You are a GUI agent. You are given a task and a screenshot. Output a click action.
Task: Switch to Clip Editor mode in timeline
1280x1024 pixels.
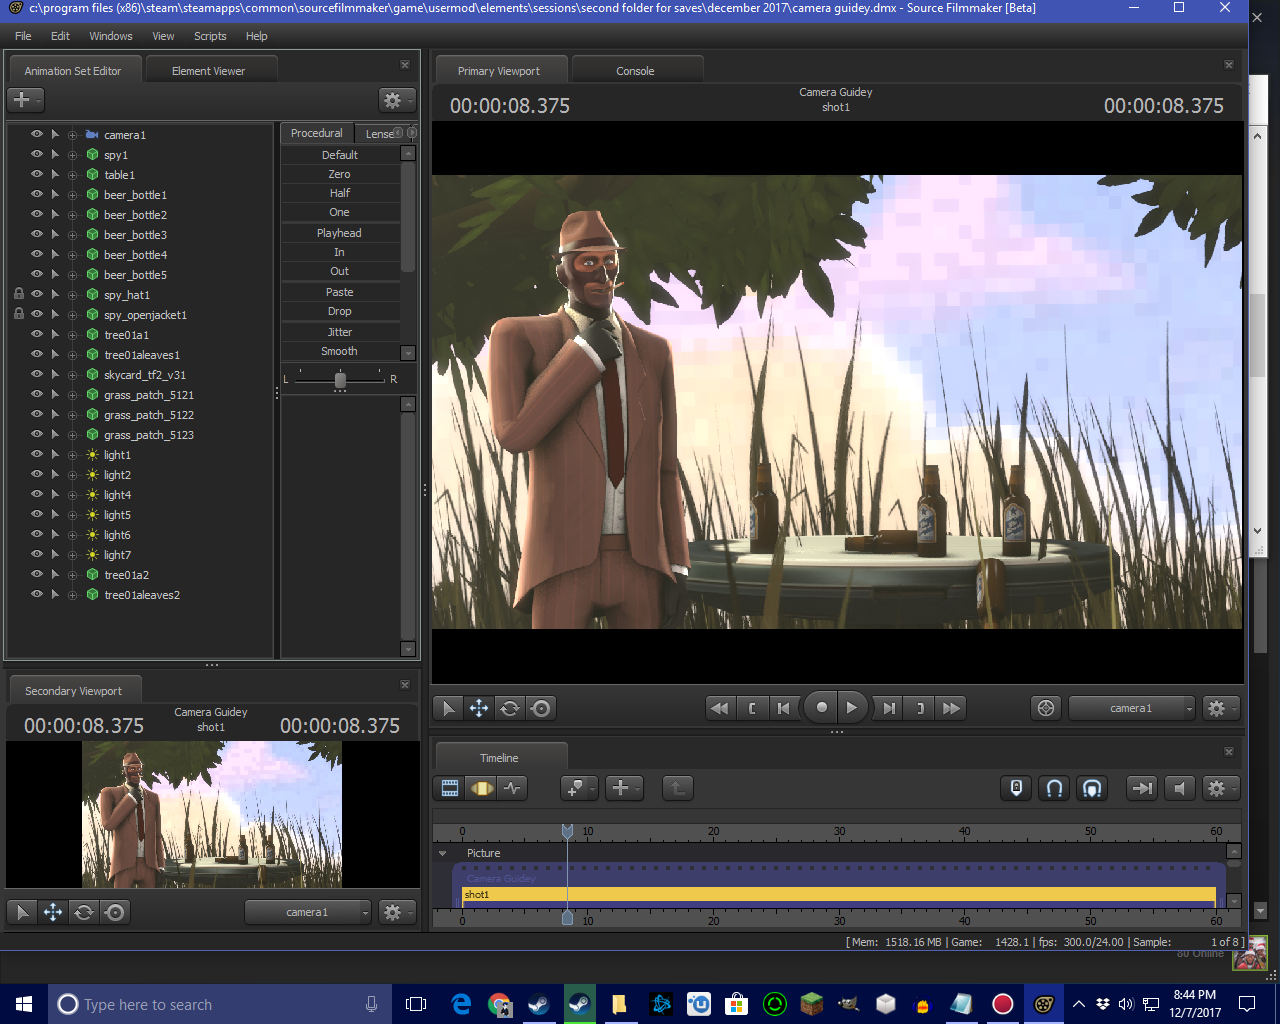(x=450, y=788)
